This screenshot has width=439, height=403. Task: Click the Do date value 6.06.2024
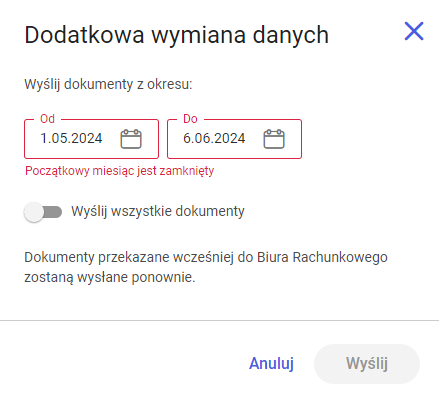tap(214, 138)
